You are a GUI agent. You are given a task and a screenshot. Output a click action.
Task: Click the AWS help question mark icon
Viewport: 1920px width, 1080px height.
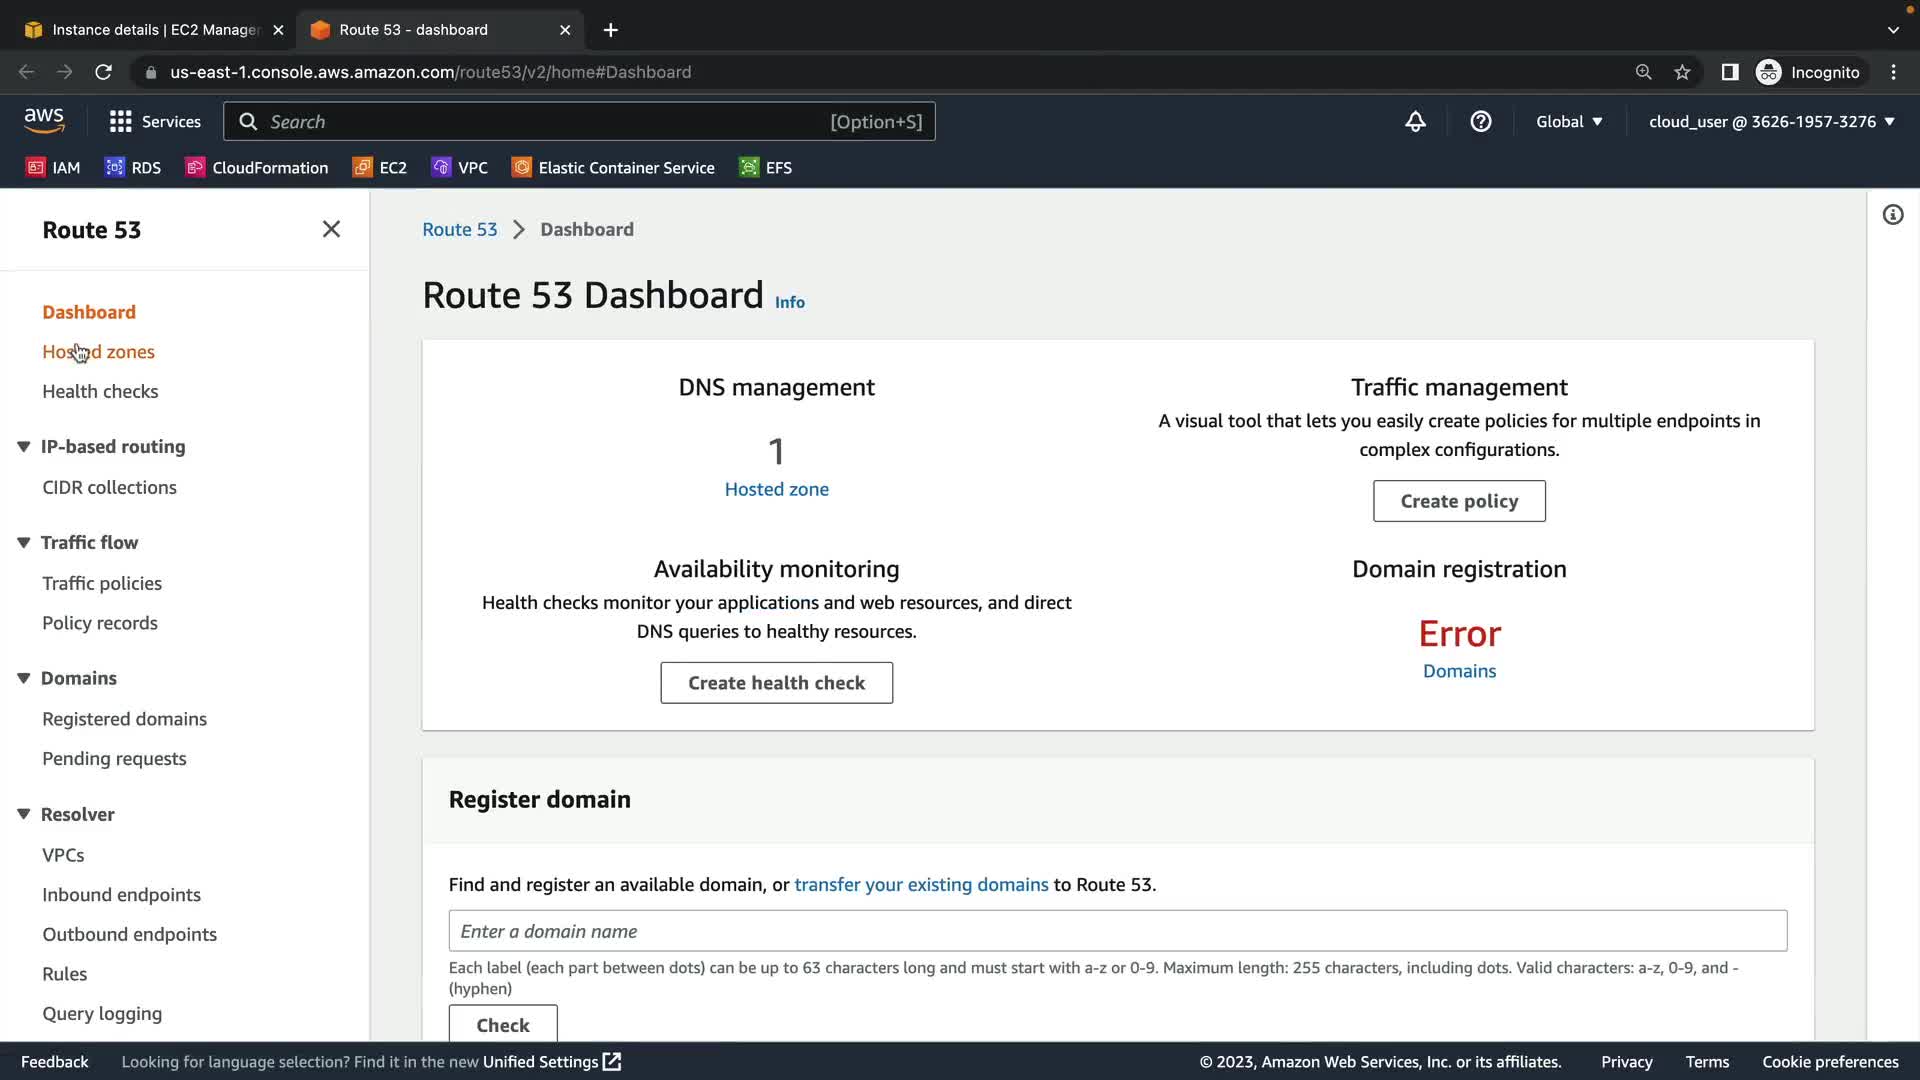[1480, 121]
